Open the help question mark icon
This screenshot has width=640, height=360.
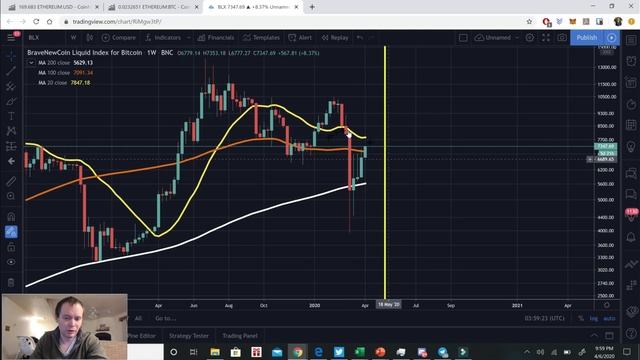click(631, 334)
